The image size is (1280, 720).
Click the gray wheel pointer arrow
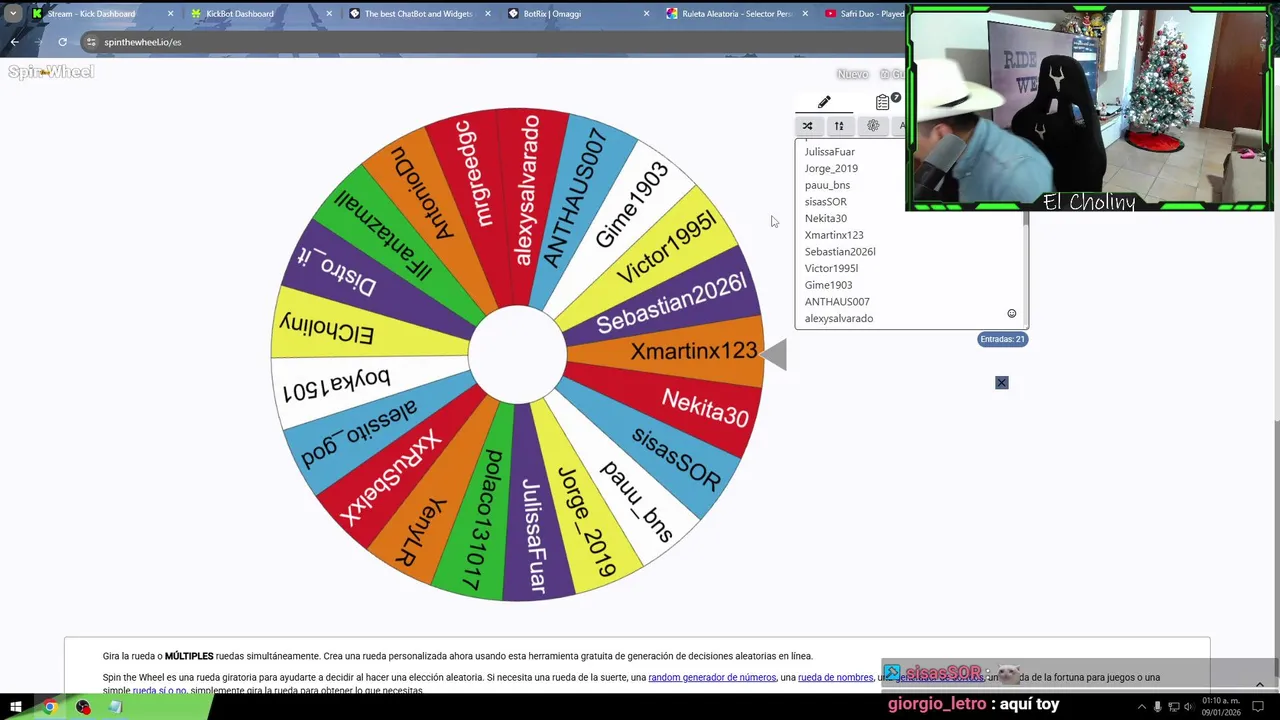tap(773, 354)
